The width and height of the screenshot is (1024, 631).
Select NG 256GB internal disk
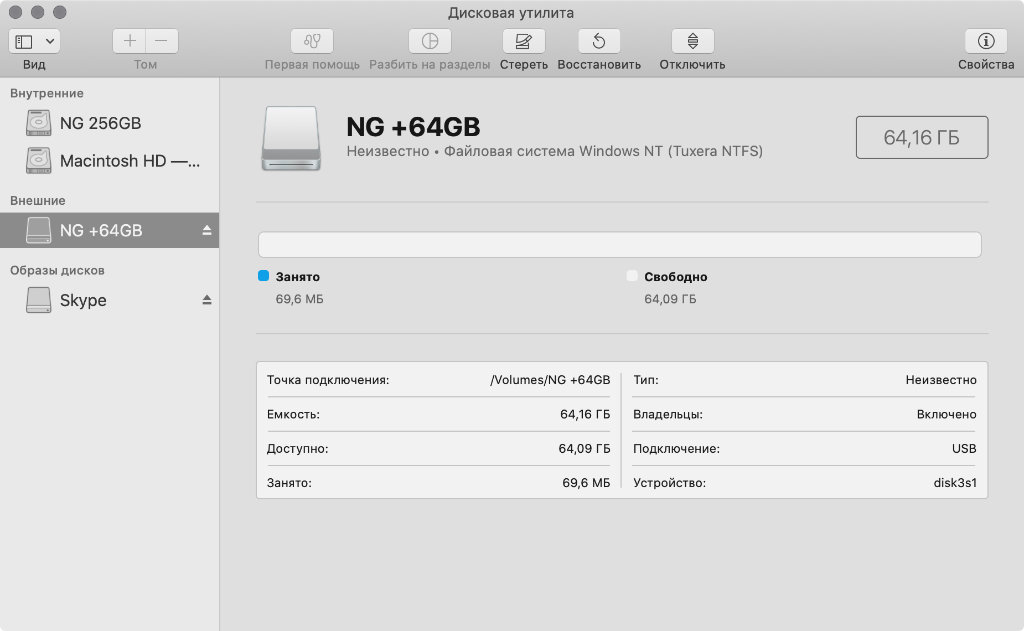[x=110, y=123]
